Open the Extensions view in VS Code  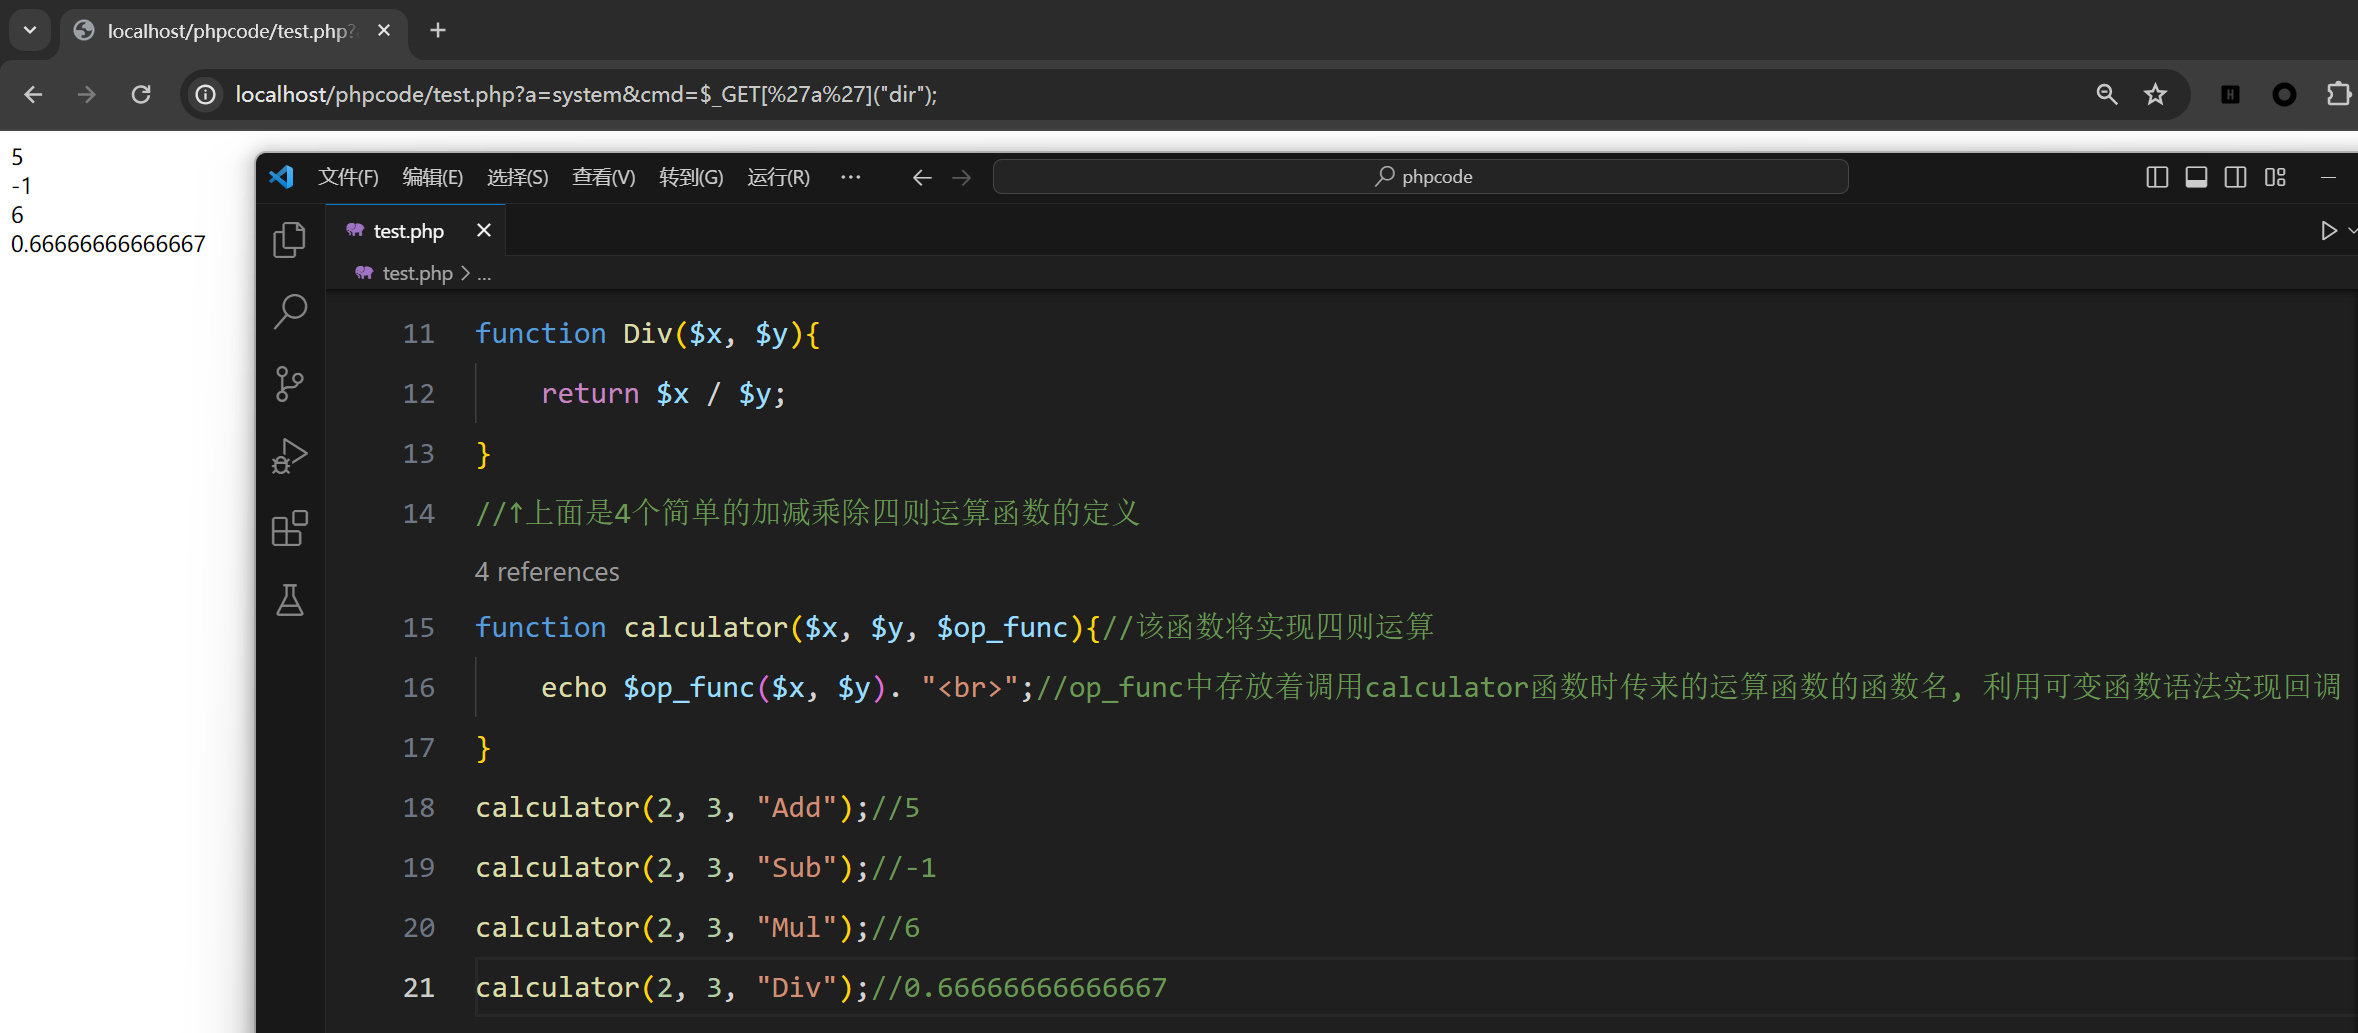(289, 528)
